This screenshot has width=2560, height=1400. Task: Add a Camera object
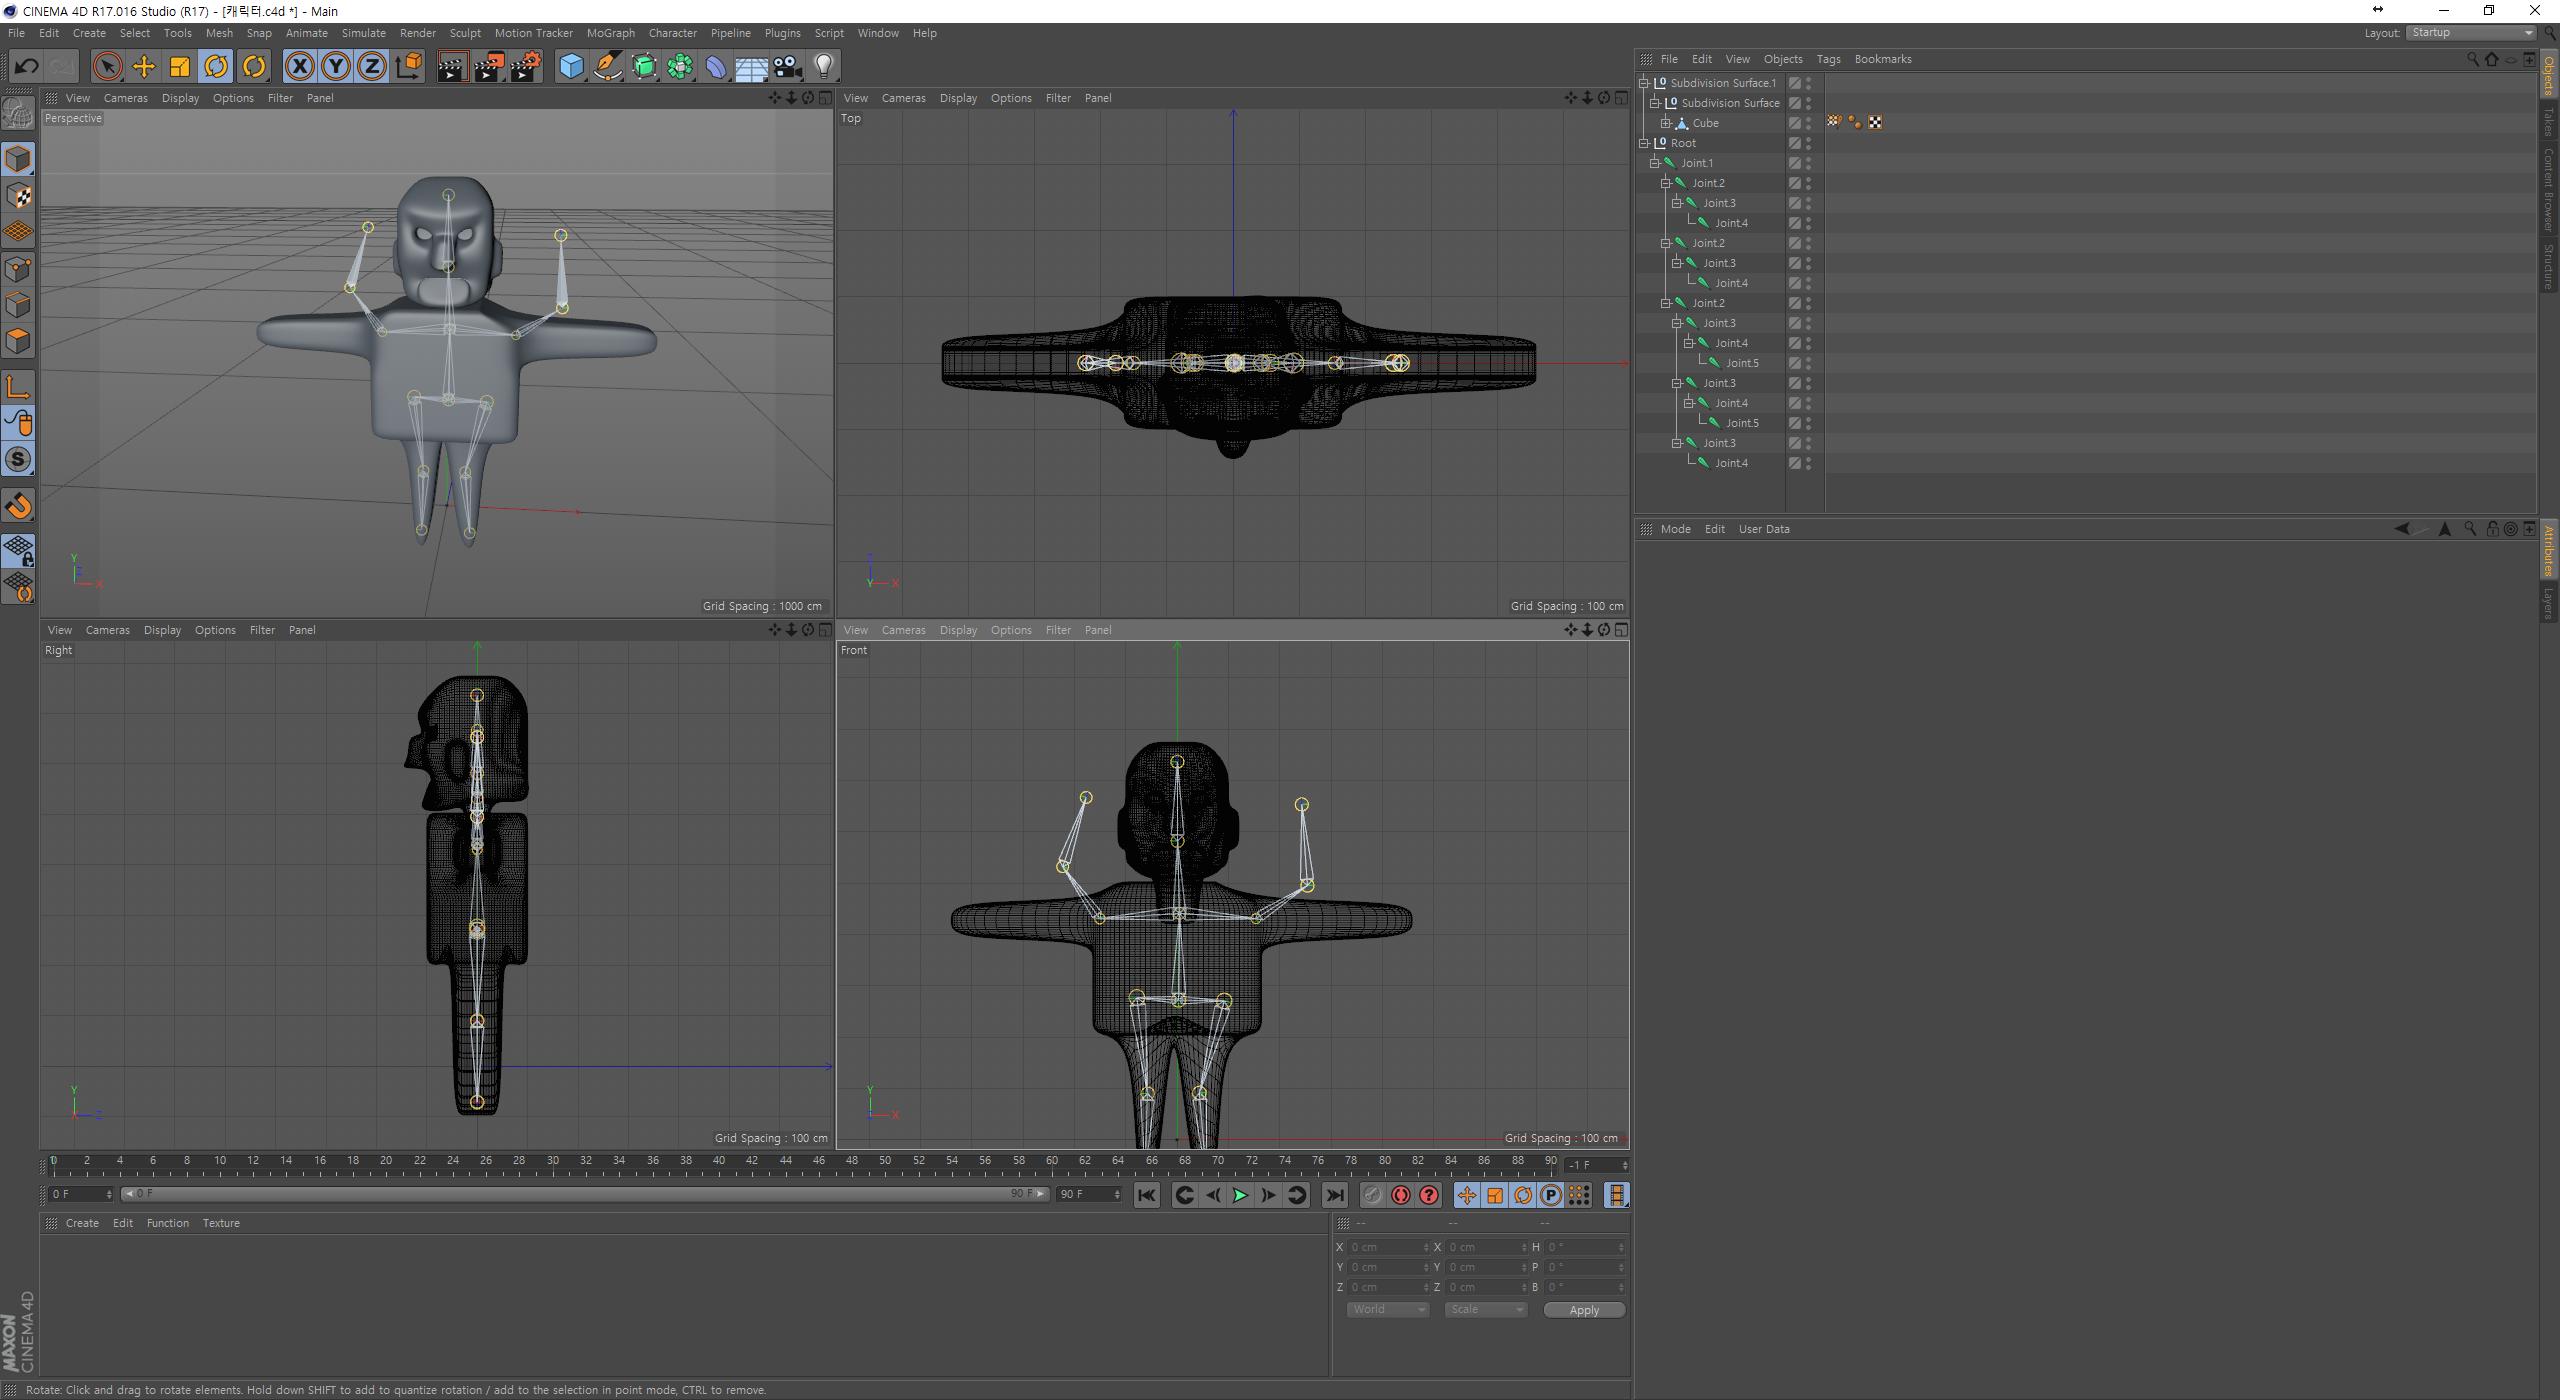(x=788, y=67)
